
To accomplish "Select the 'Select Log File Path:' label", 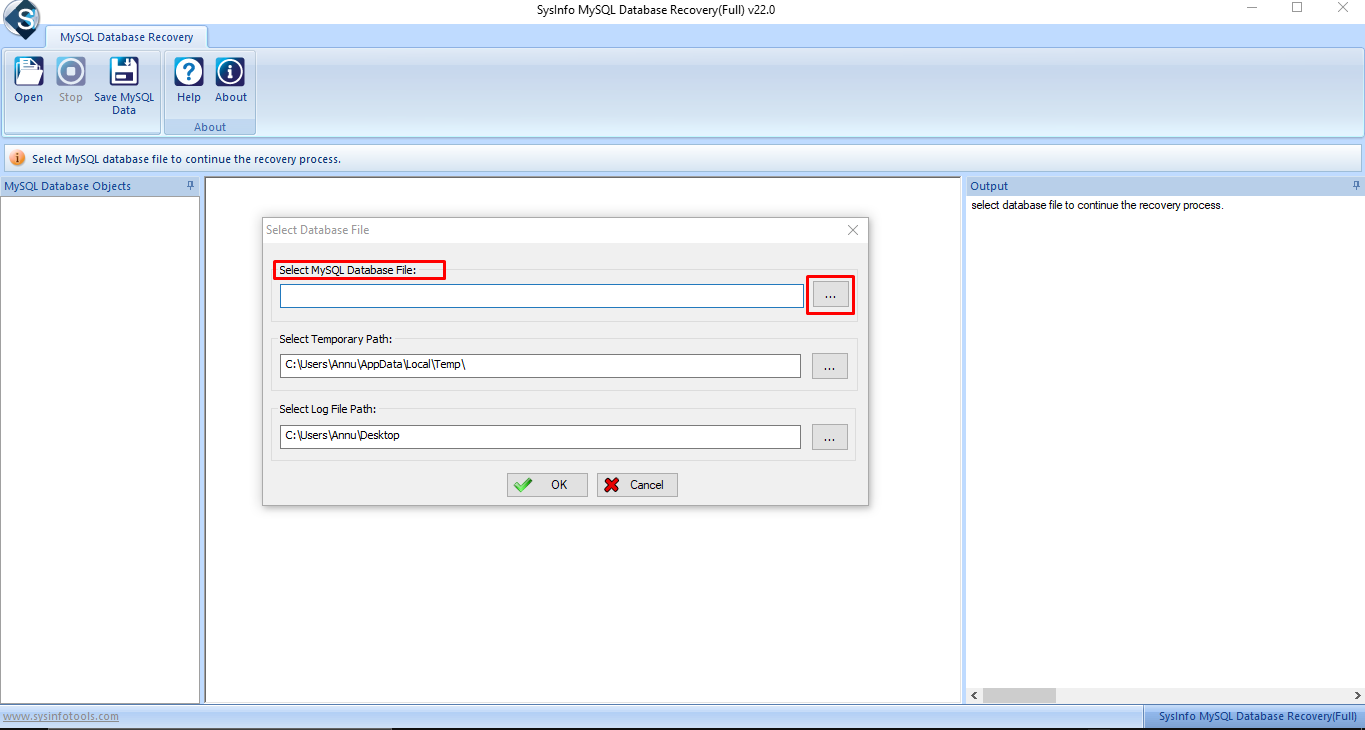I will 327,409.
